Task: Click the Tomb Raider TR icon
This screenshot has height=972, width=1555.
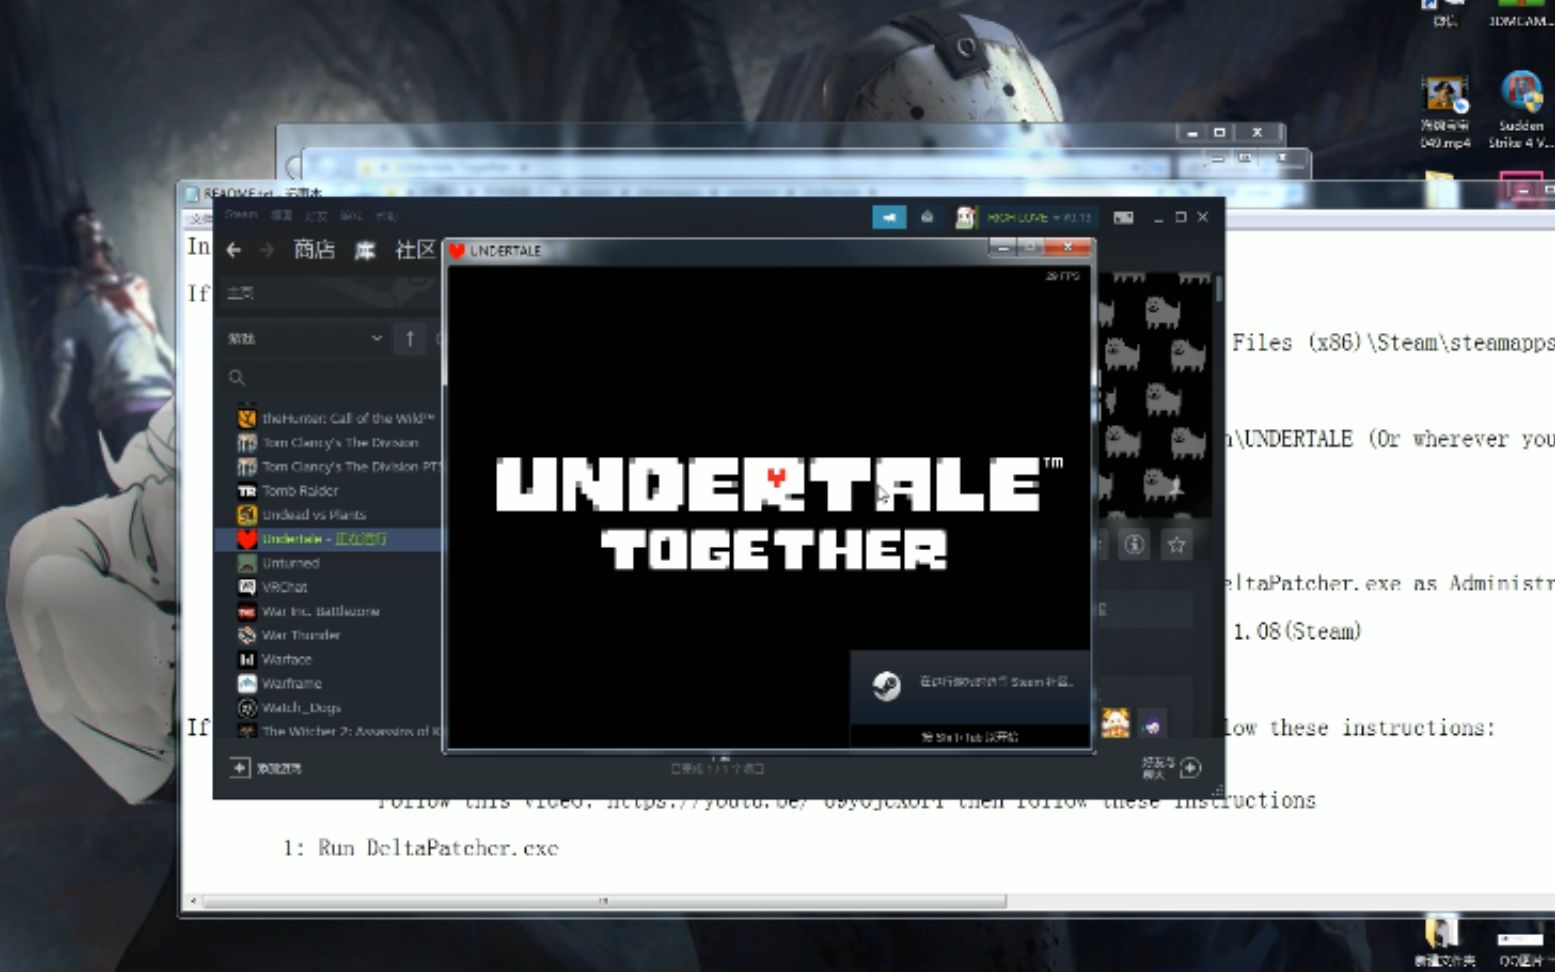Action: point(247,490)
